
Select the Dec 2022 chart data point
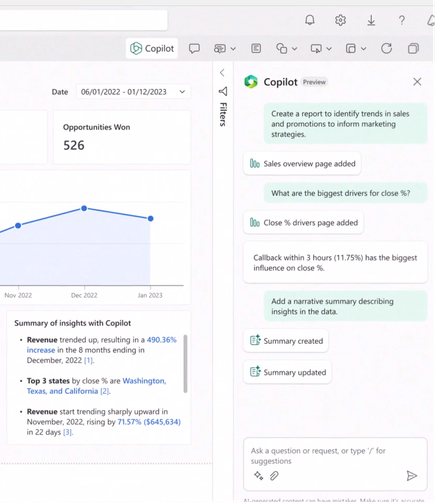(x=84, y=208)
